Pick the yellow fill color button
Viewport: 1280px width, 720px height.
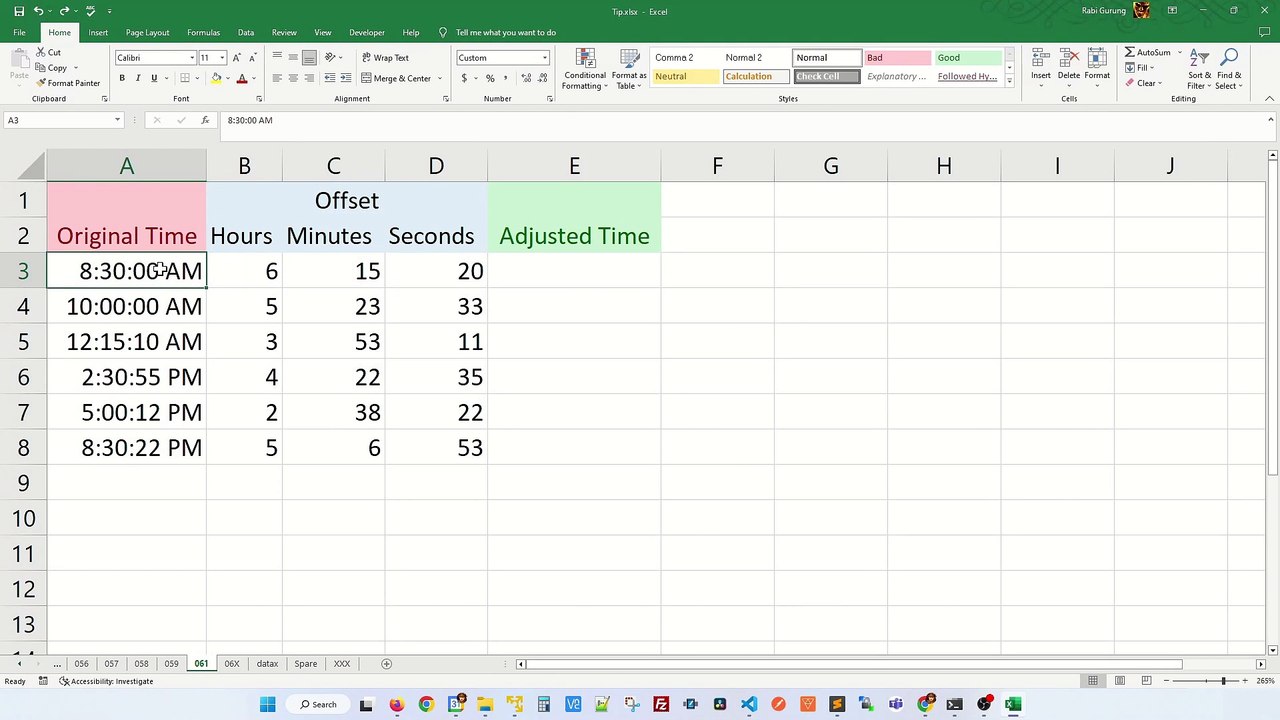pyautogui.click(x=216, y=78)
